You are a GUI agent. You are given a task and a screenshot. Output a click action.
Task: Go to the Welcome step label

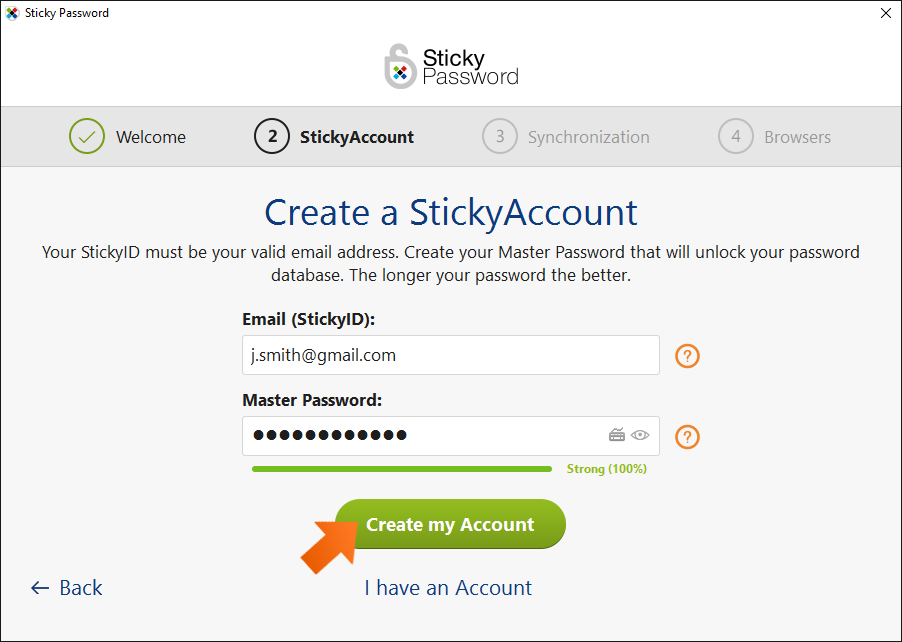click(x=151, y=137)
